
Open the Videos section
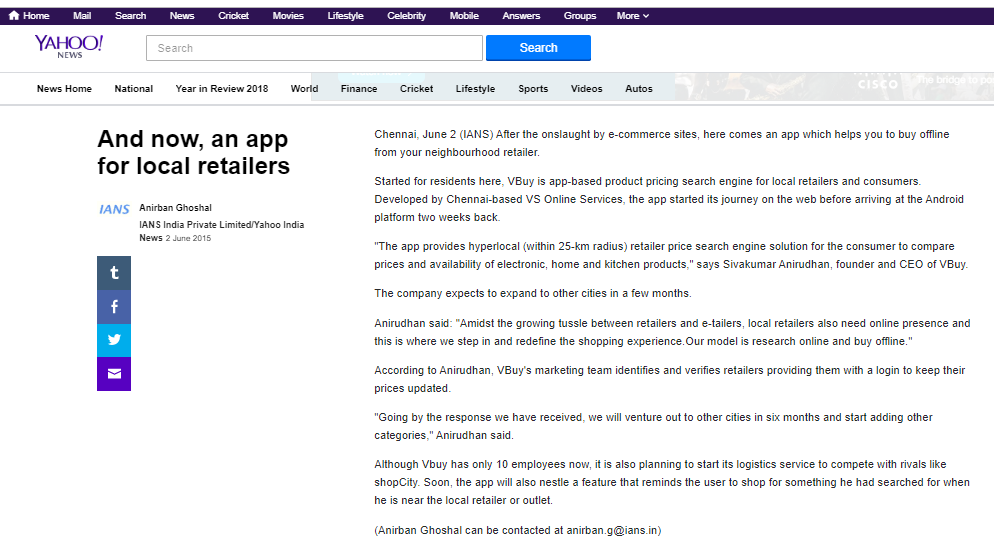click(586, 89)
